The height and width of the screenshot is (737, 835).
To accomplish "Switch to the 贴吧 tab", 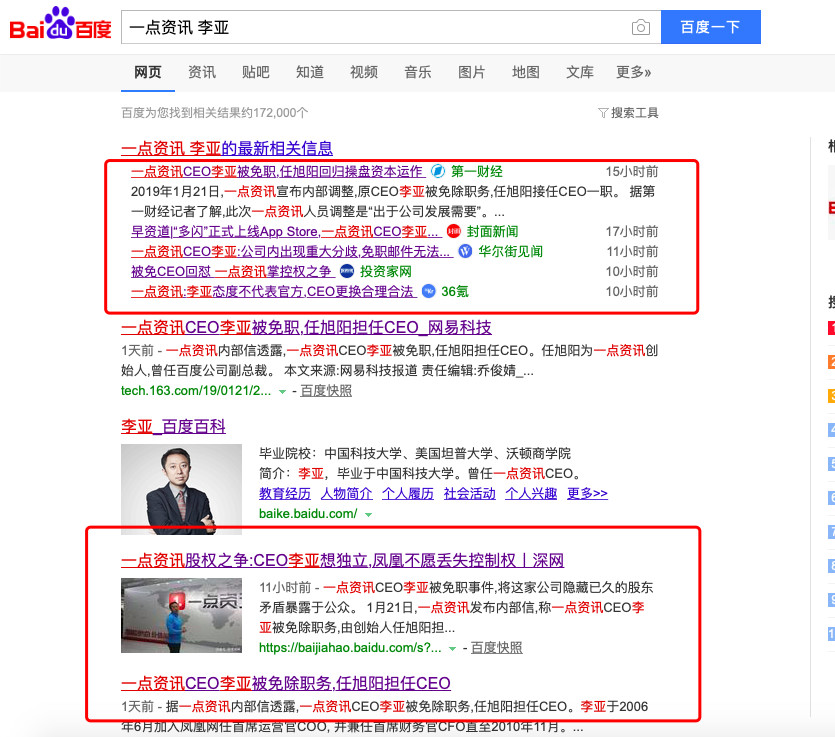I will click(256, 72).
